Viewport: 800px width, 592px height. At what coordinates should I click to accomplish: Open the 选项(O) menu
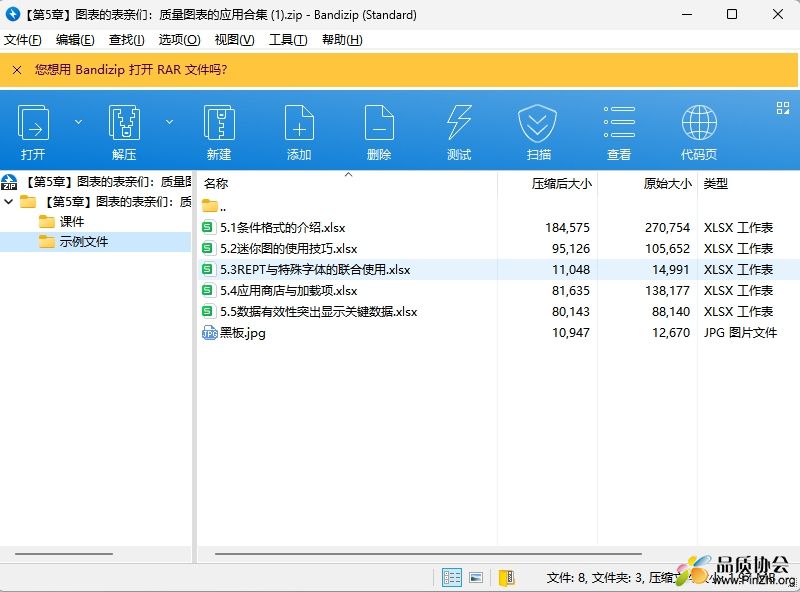[x=180, y=40]
